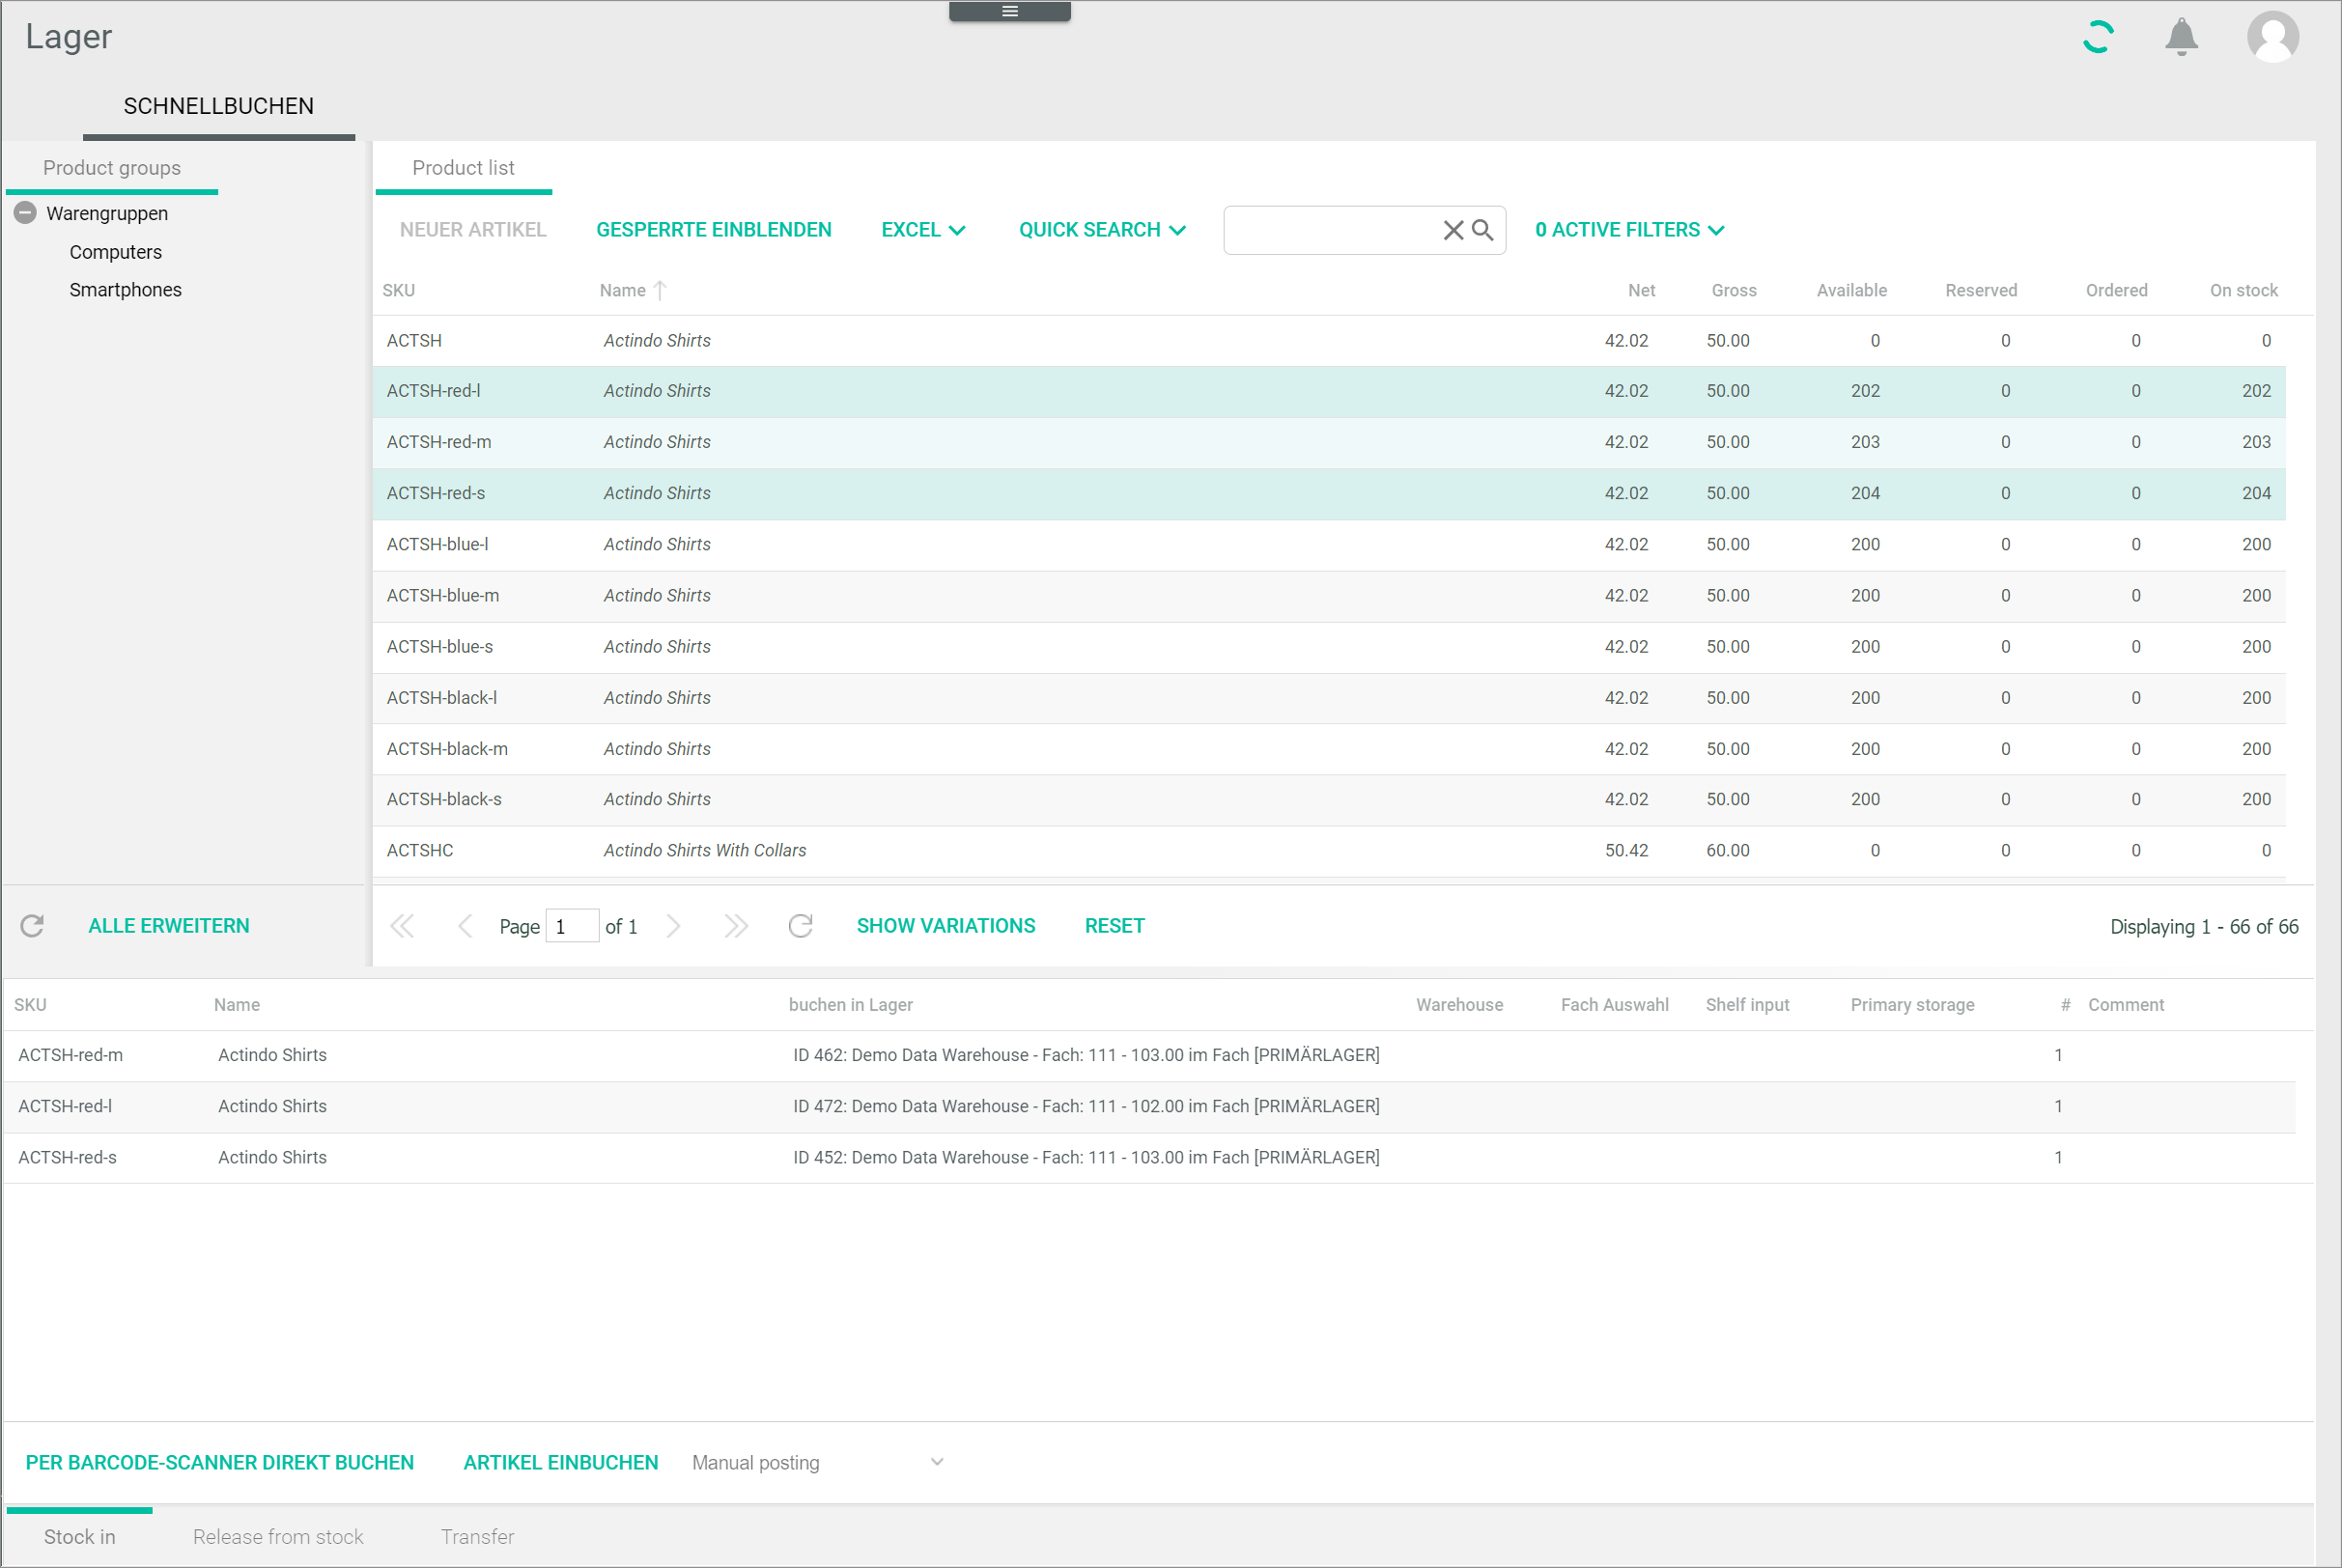Image resolution: width=2342 pixels, height=1568 pixels.
Task: Click the Shelf input column header
Action: pos(1747,1005)
